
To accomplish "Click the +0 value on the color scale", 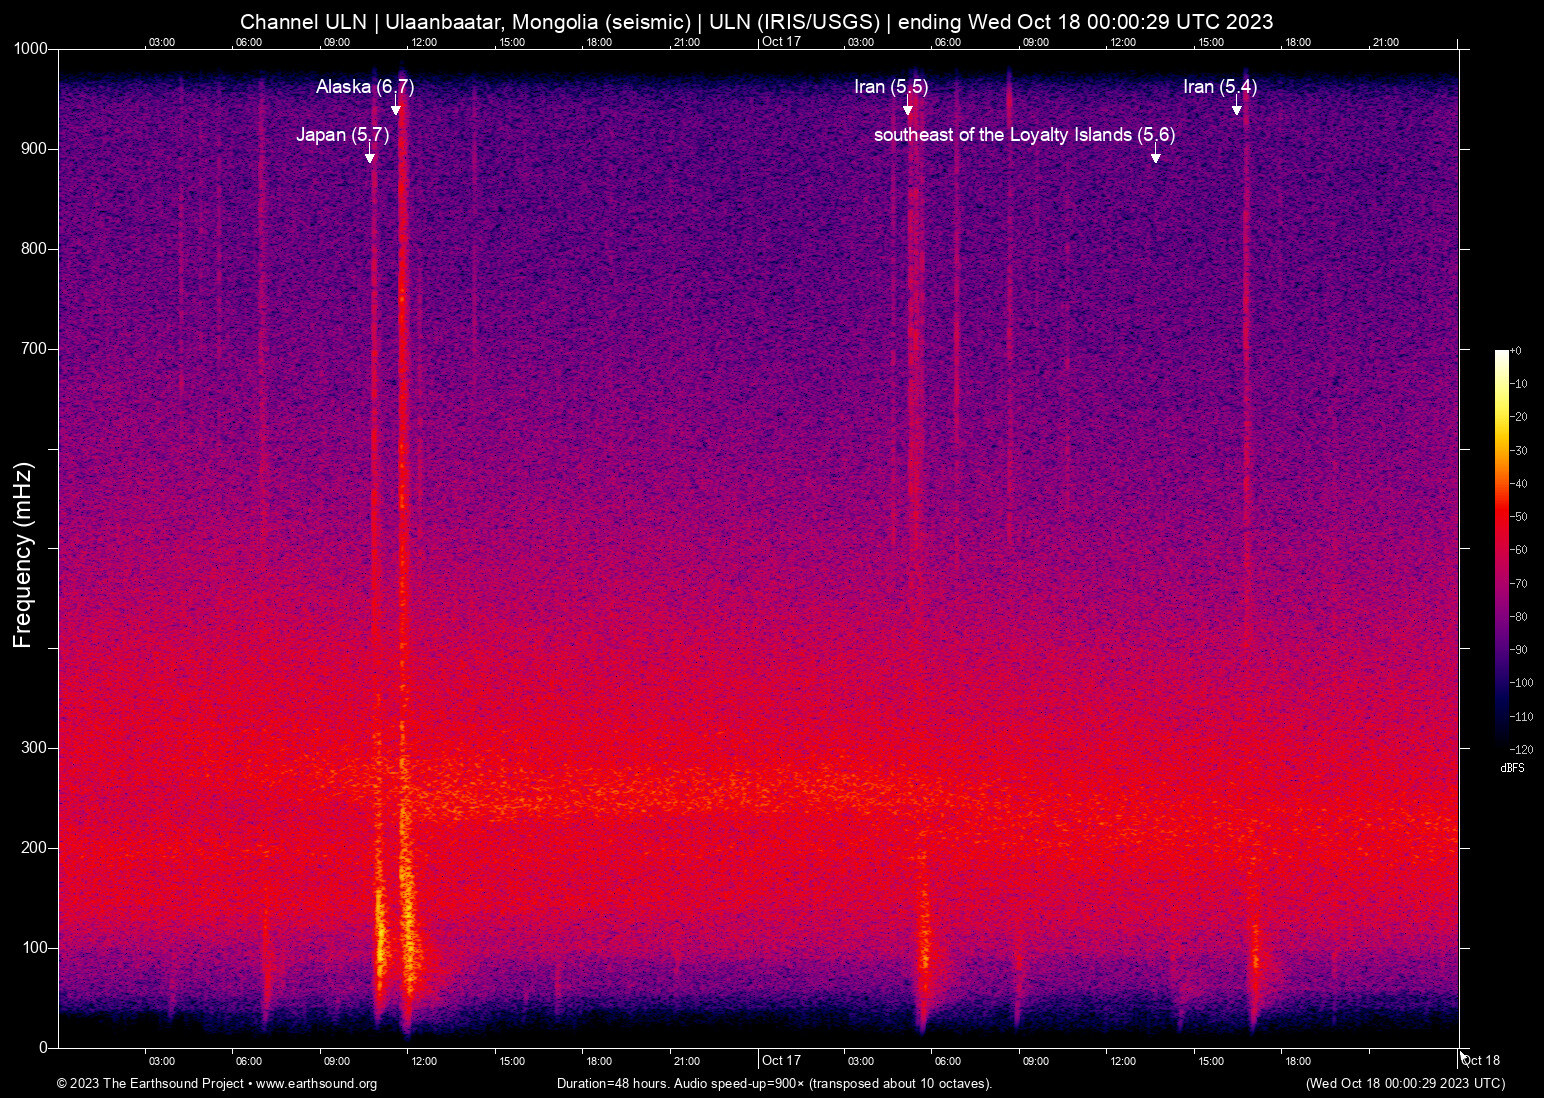I will coord(1516,351).
